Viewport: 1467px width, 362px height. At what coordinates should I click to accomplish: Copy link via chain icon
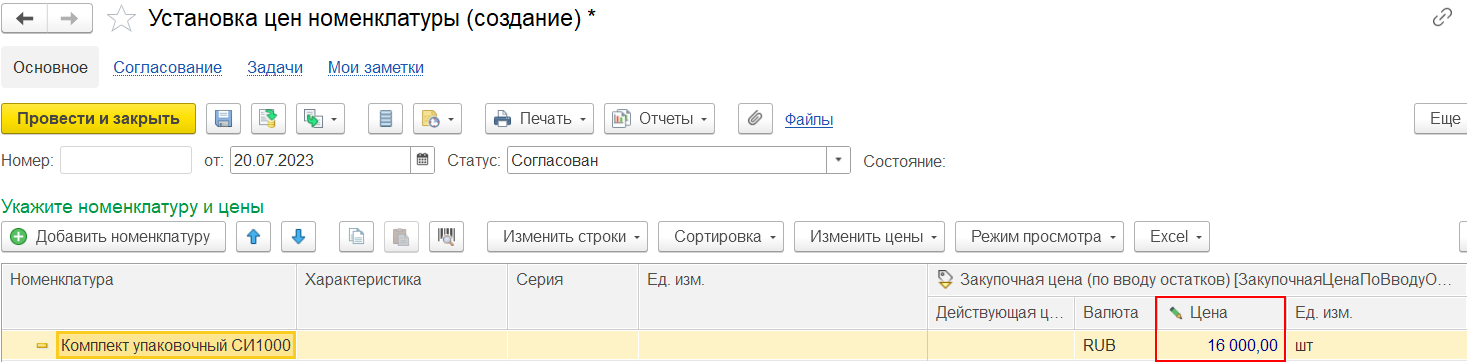pyautogui.click(x=1442, y=17)
